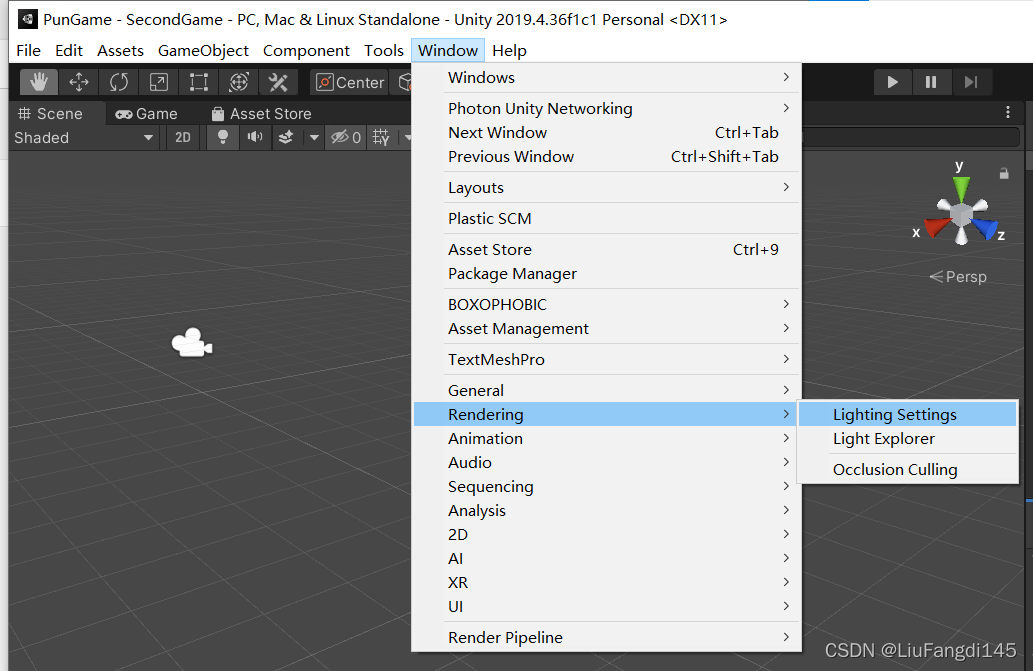
Task: Toggle scene lighting bulb icon
Action: tap(223, 138)
